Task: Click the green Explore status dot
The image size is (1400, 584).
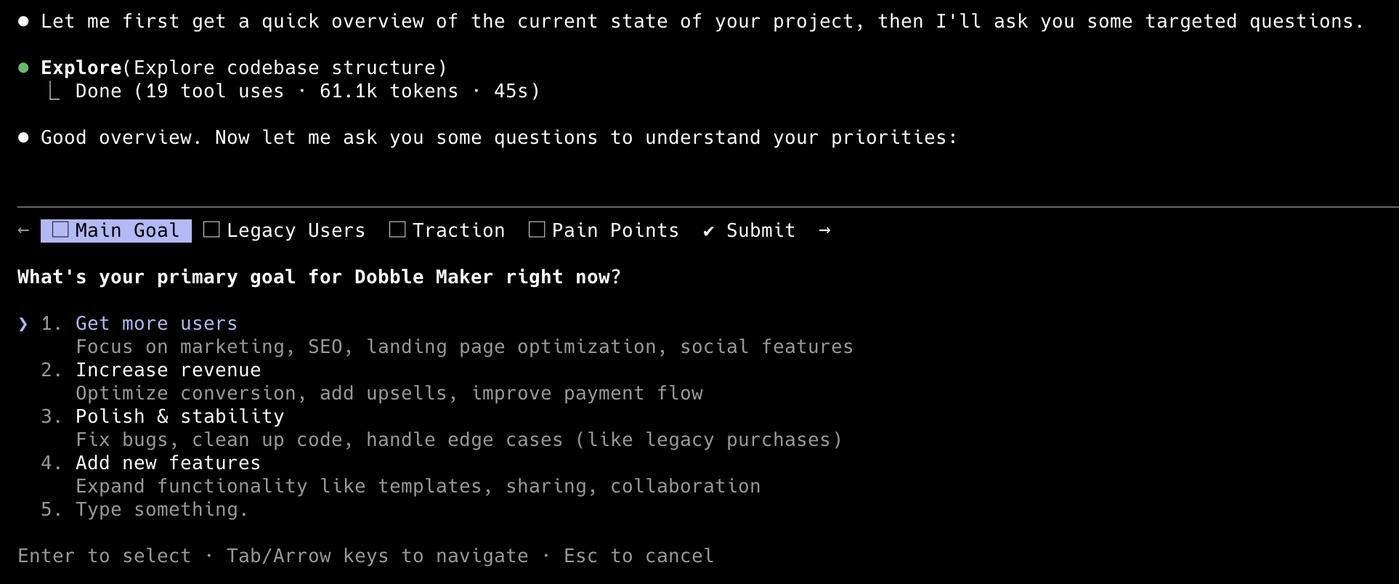Action: click(23, 68)
